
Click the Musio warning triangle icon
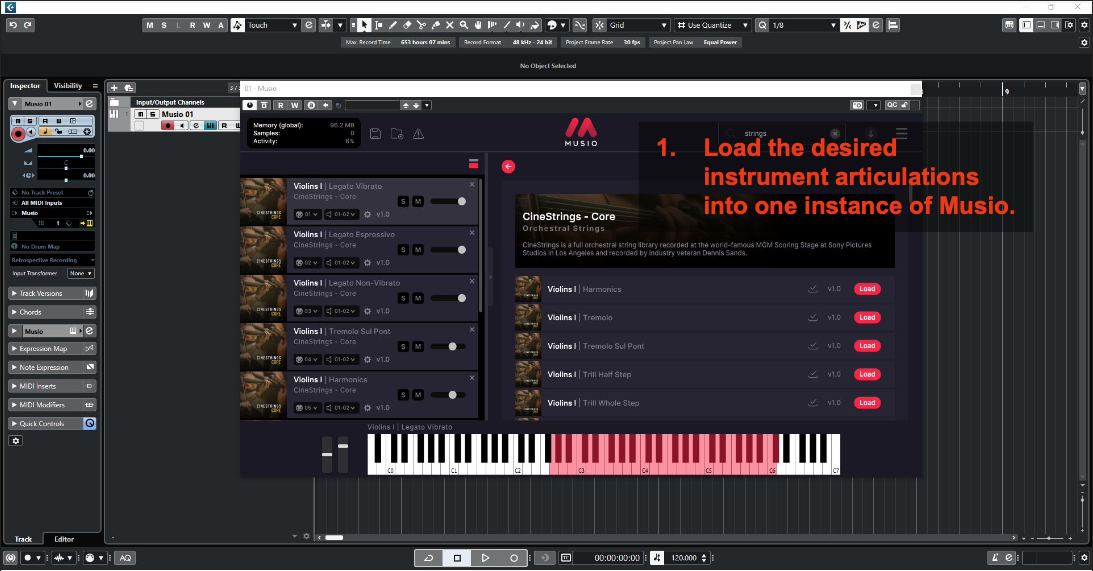pos(418,133)
